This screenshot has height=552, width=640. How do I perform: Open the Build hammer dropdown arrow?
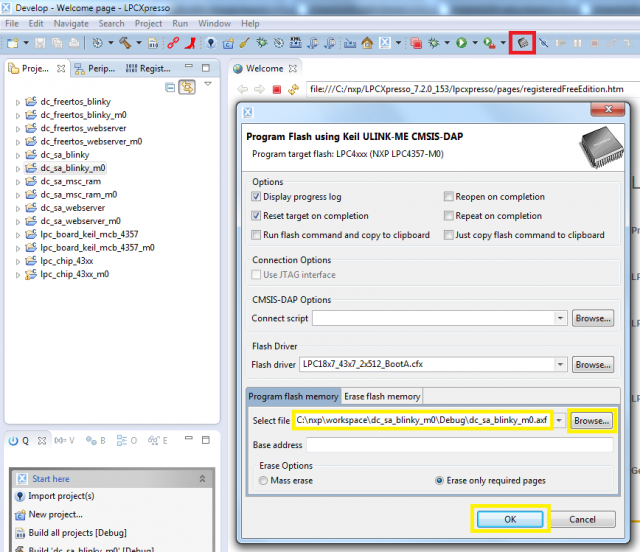[139, 43]
